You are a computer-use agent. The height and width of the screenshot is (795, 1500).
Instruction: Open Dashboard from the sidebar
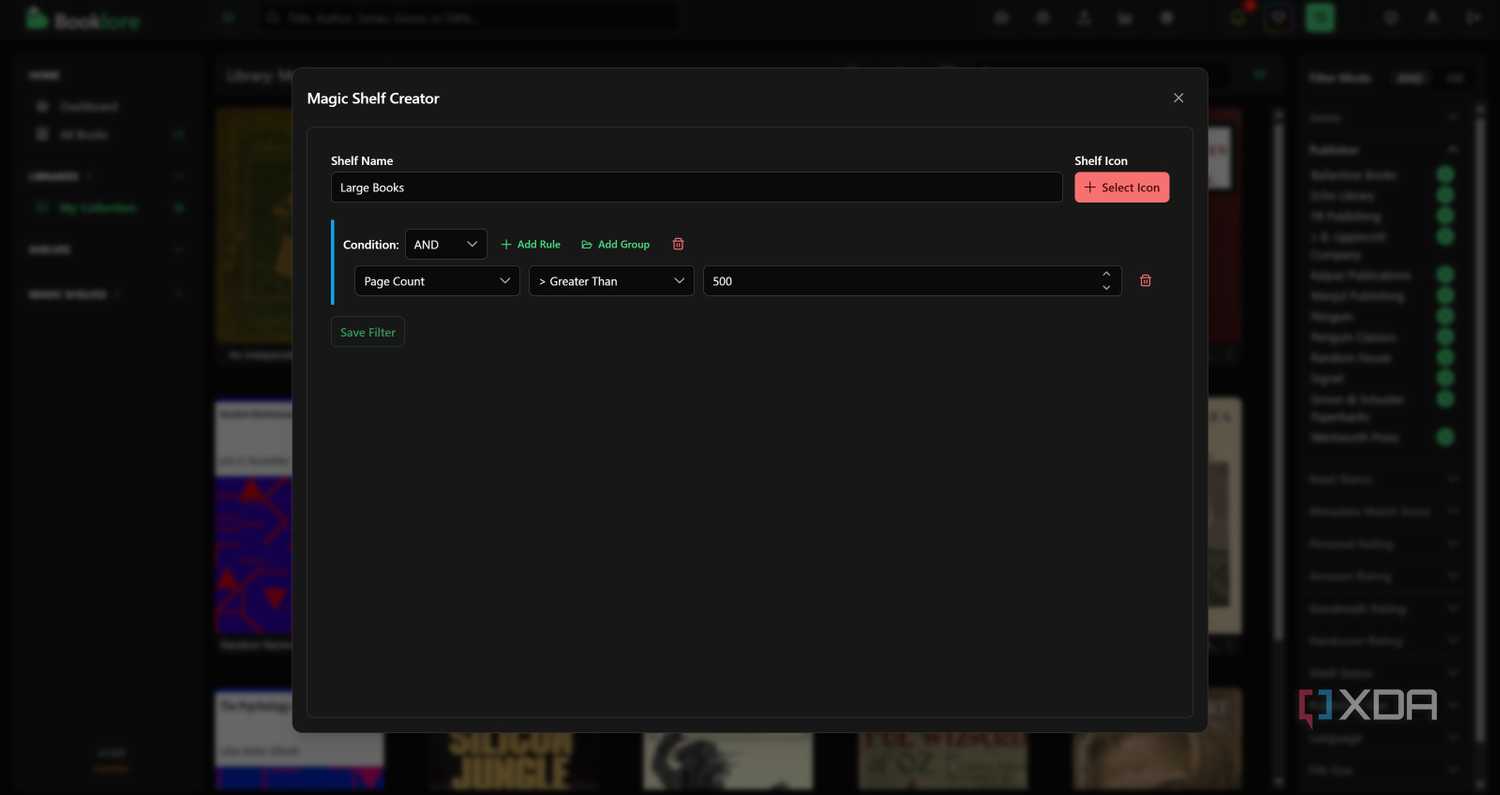pos(88,106)
